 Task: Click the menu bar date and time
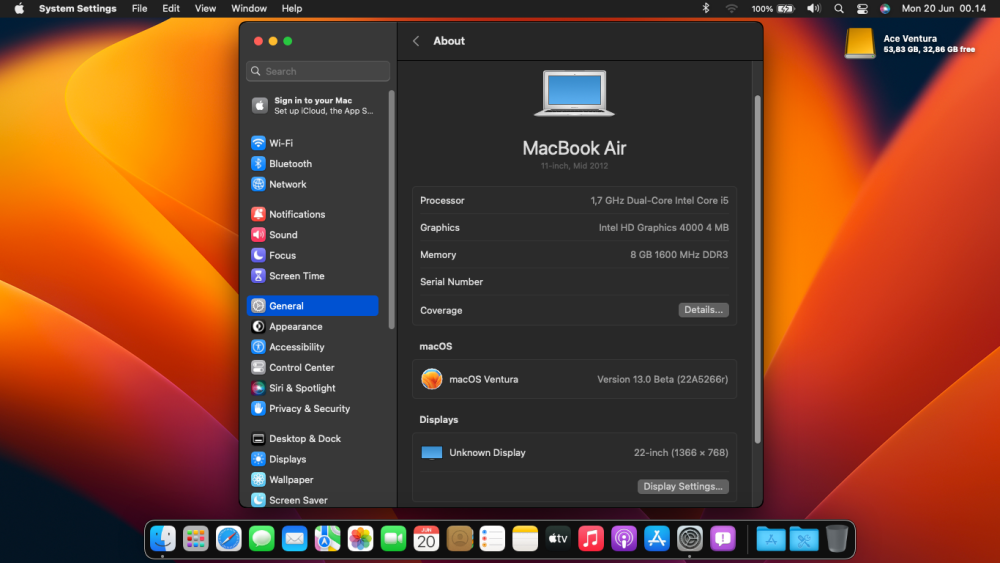point(943,8)
